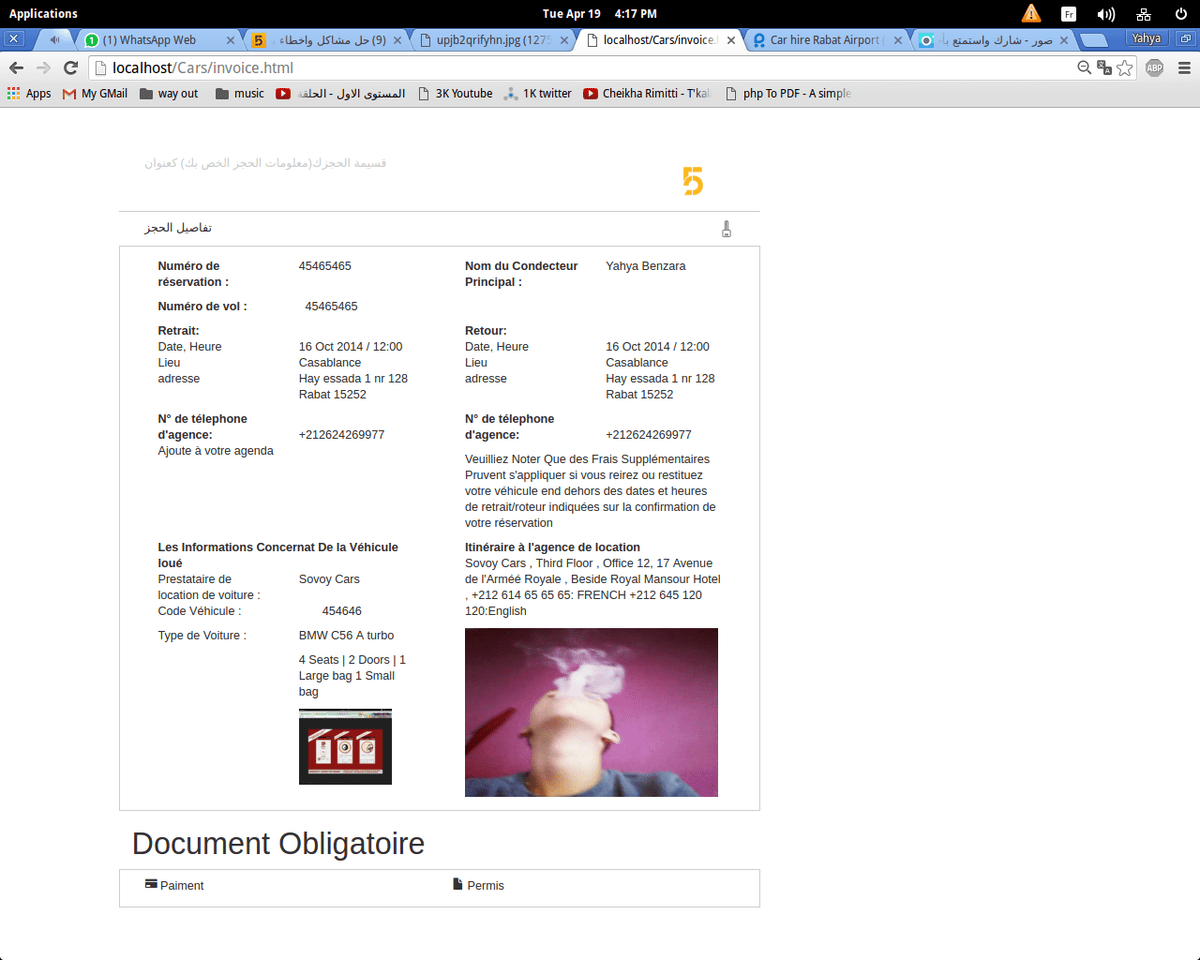
Task: Click the audio speaker icon on the first tab
Action: pos(55,40)
